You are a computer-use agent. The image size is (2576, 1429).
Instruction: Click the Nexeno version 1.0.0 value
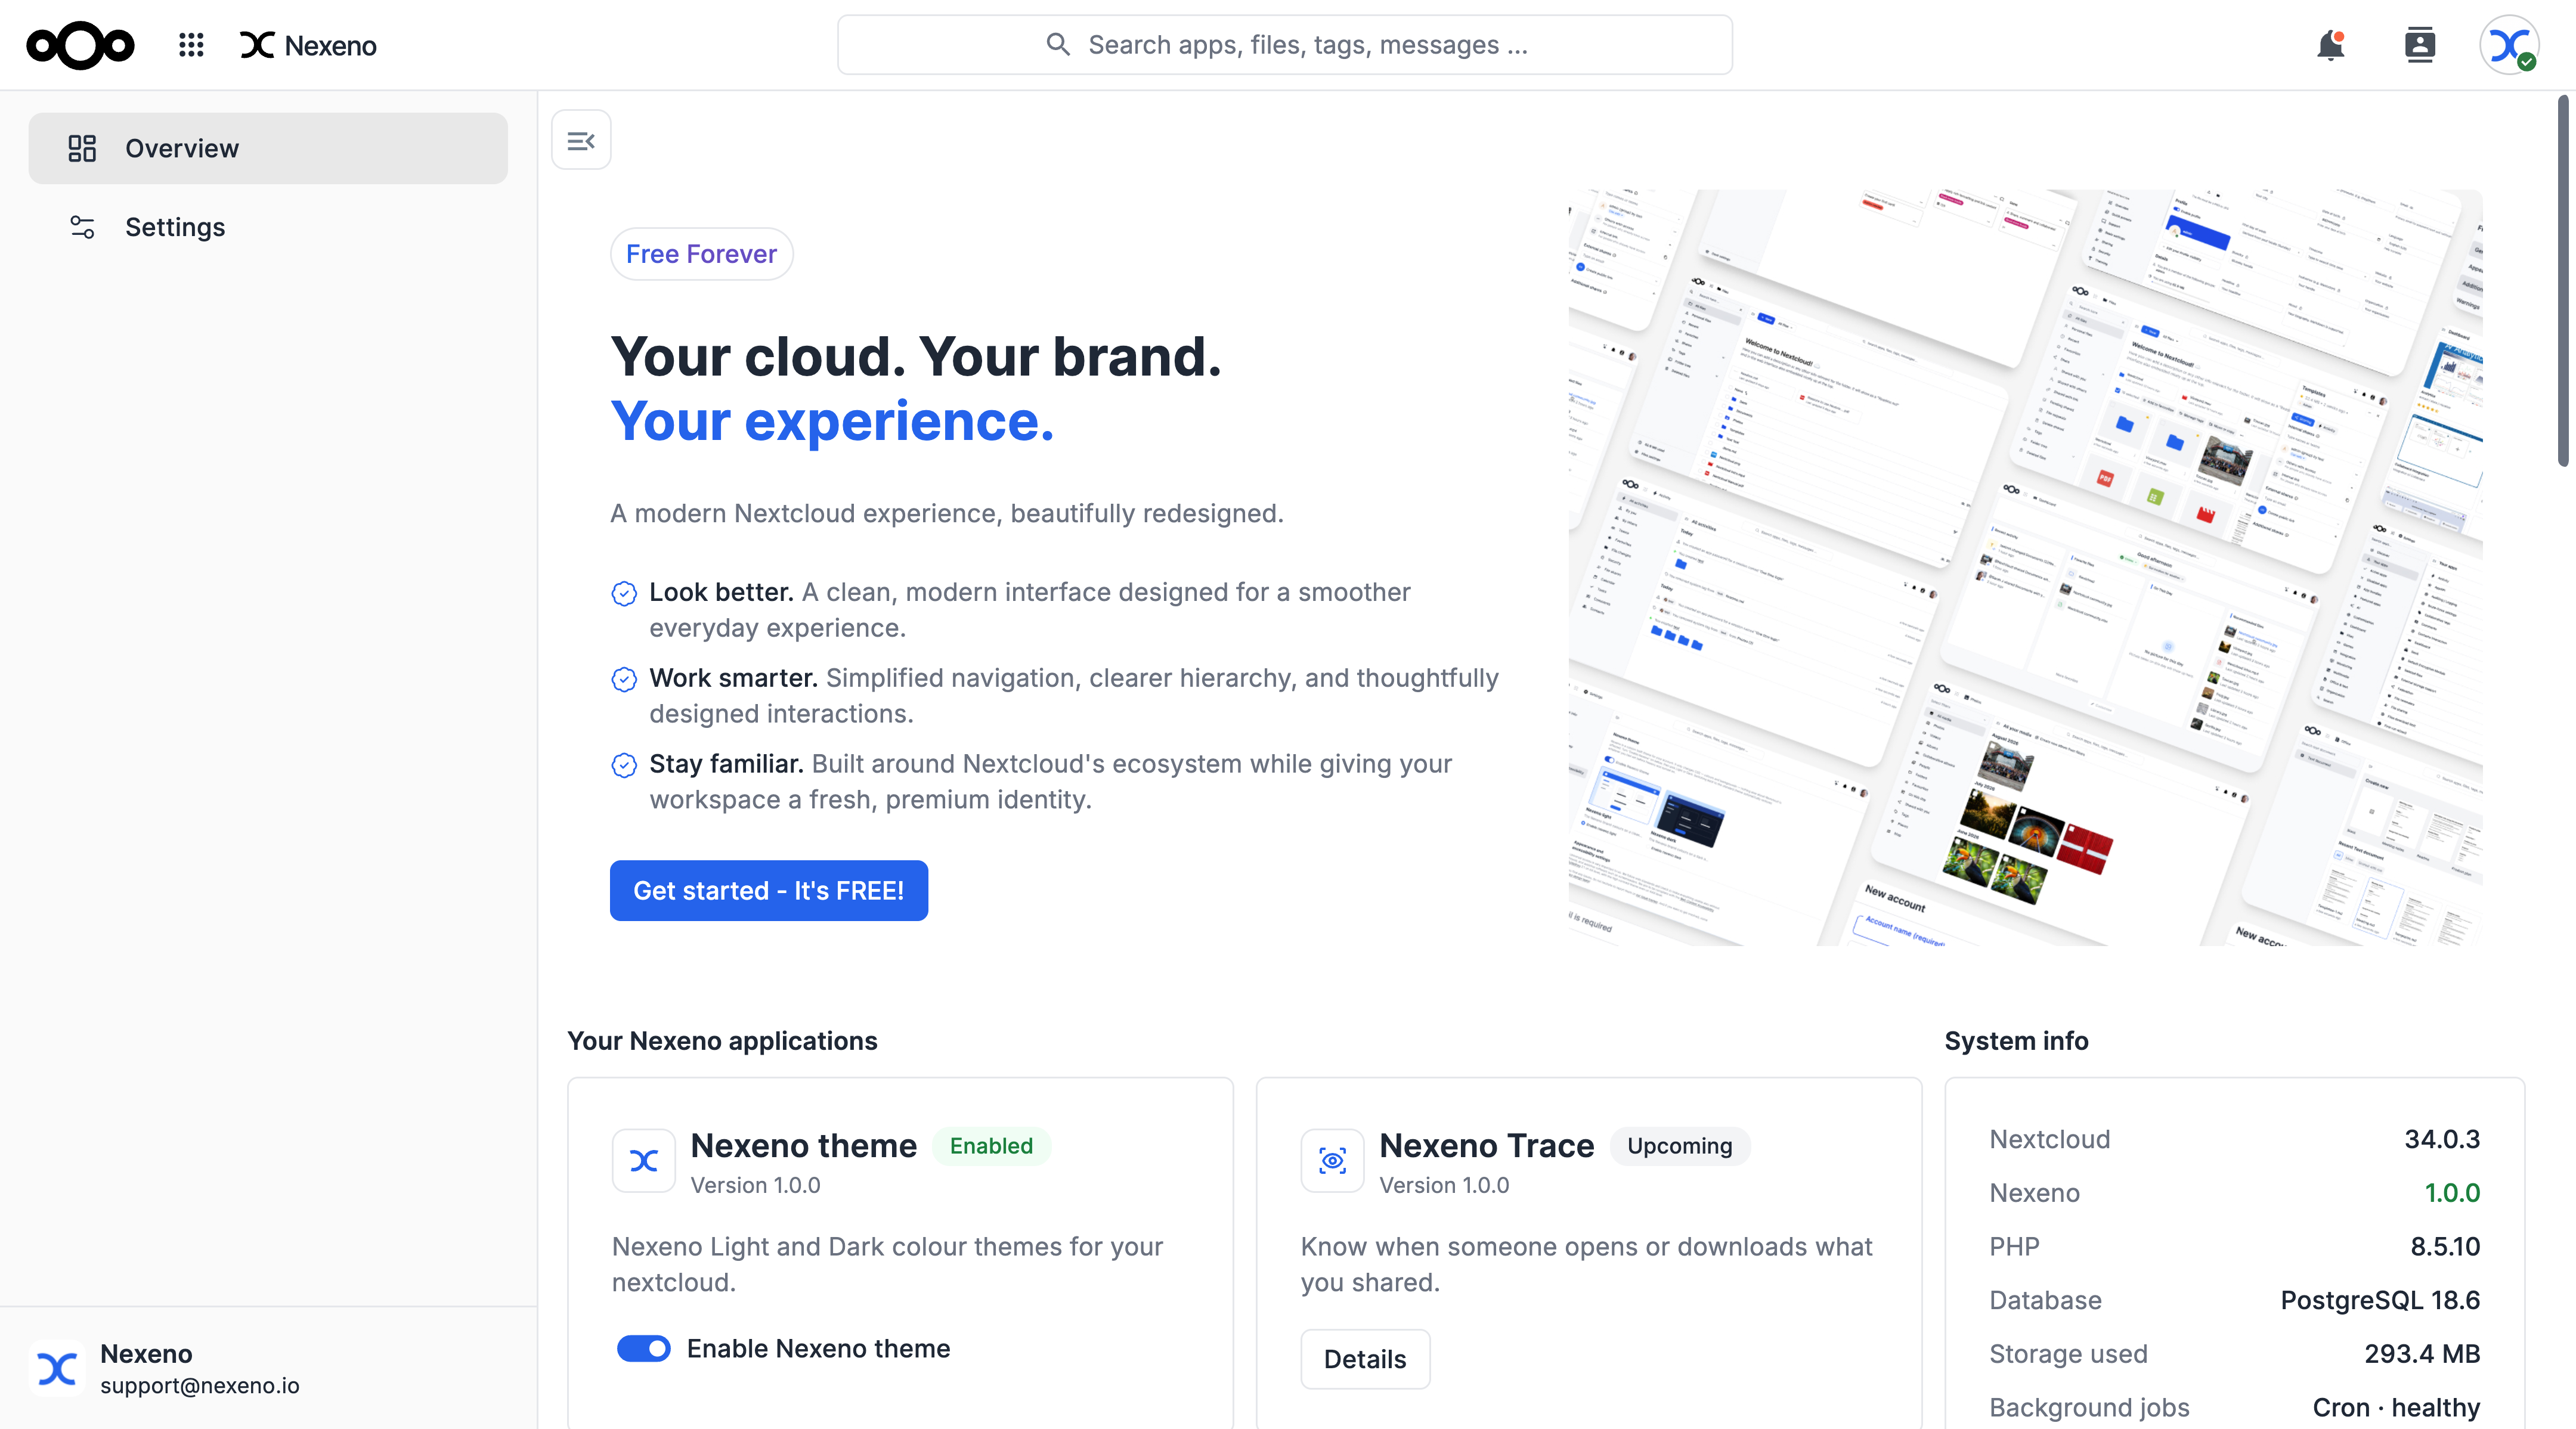pos(2452,1193)
